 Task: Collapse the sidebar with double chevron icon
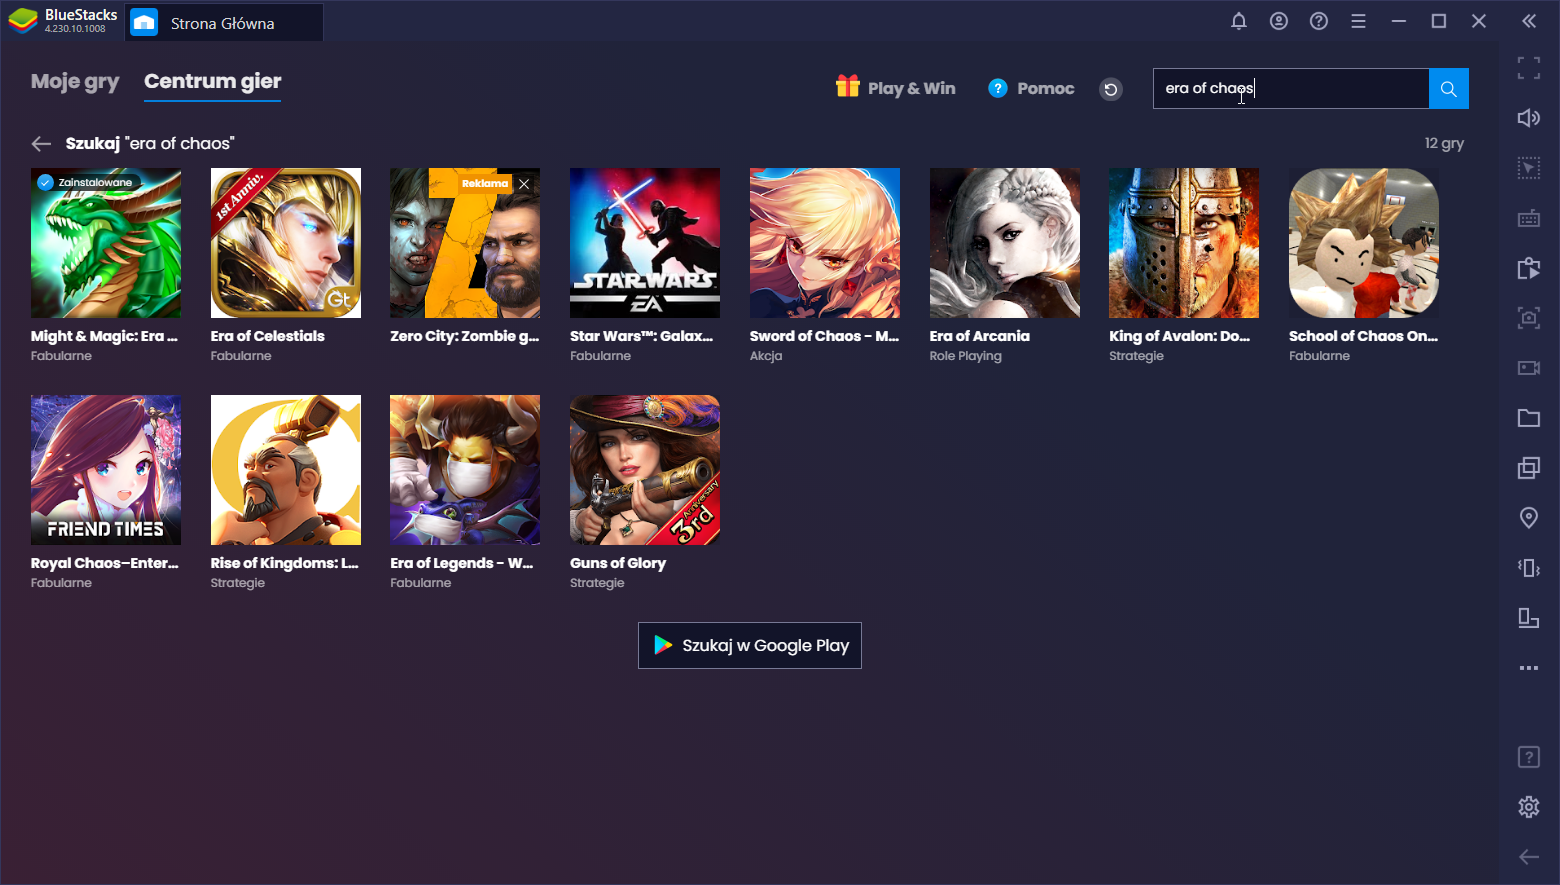1528,21
